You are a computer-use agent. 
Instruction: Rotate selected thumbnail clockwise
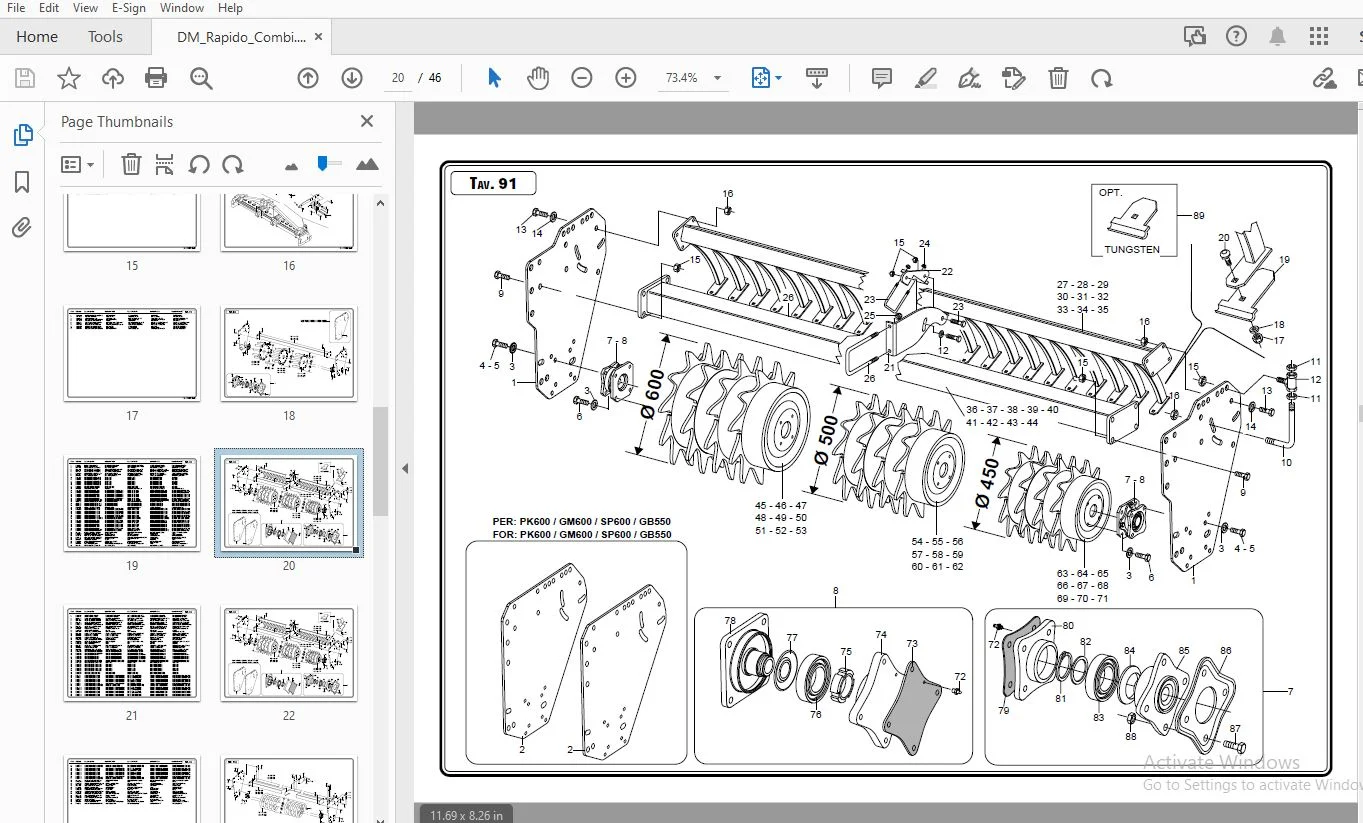233,164
